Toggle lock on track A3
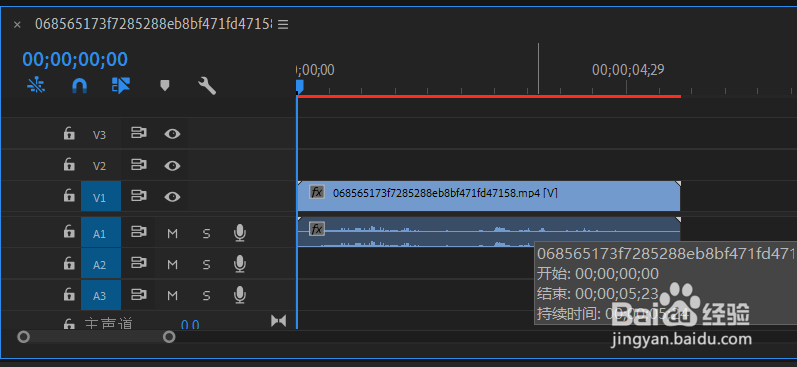797x367 pixels. point(69,295)
